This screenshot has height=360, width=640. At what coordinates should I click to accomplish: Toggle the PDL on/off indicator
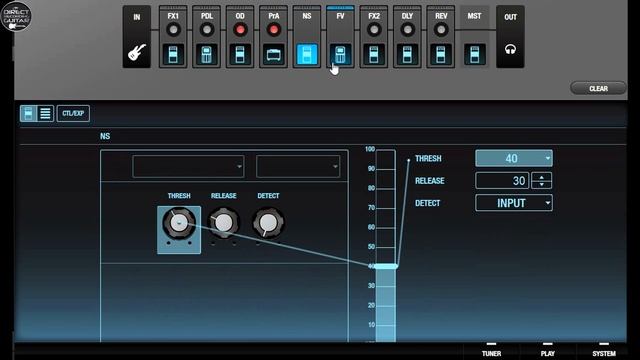coord(207,30)
